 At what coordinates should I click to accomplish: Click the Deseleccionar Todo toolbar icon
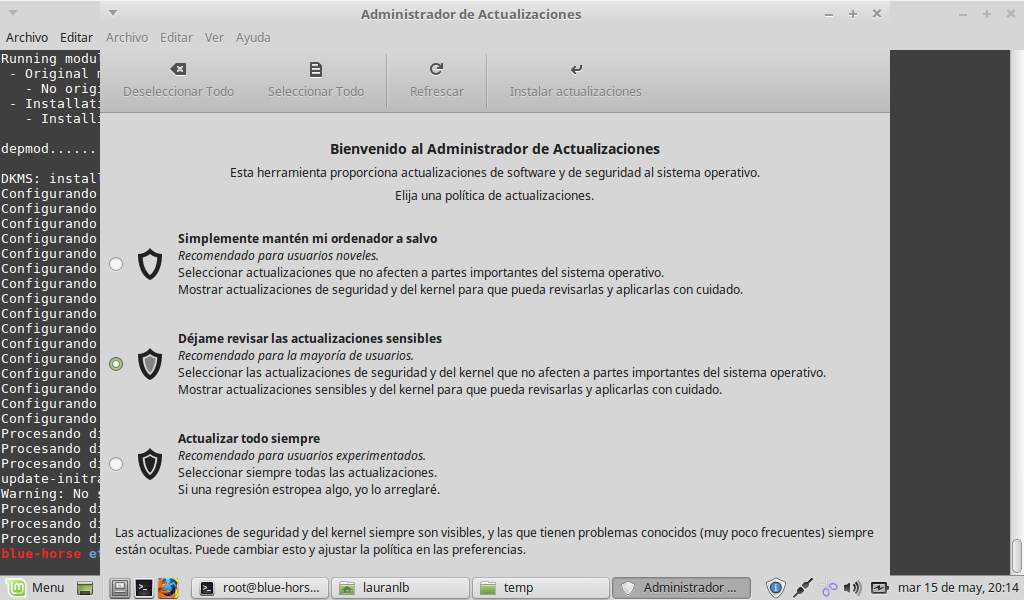pos(178,70)
